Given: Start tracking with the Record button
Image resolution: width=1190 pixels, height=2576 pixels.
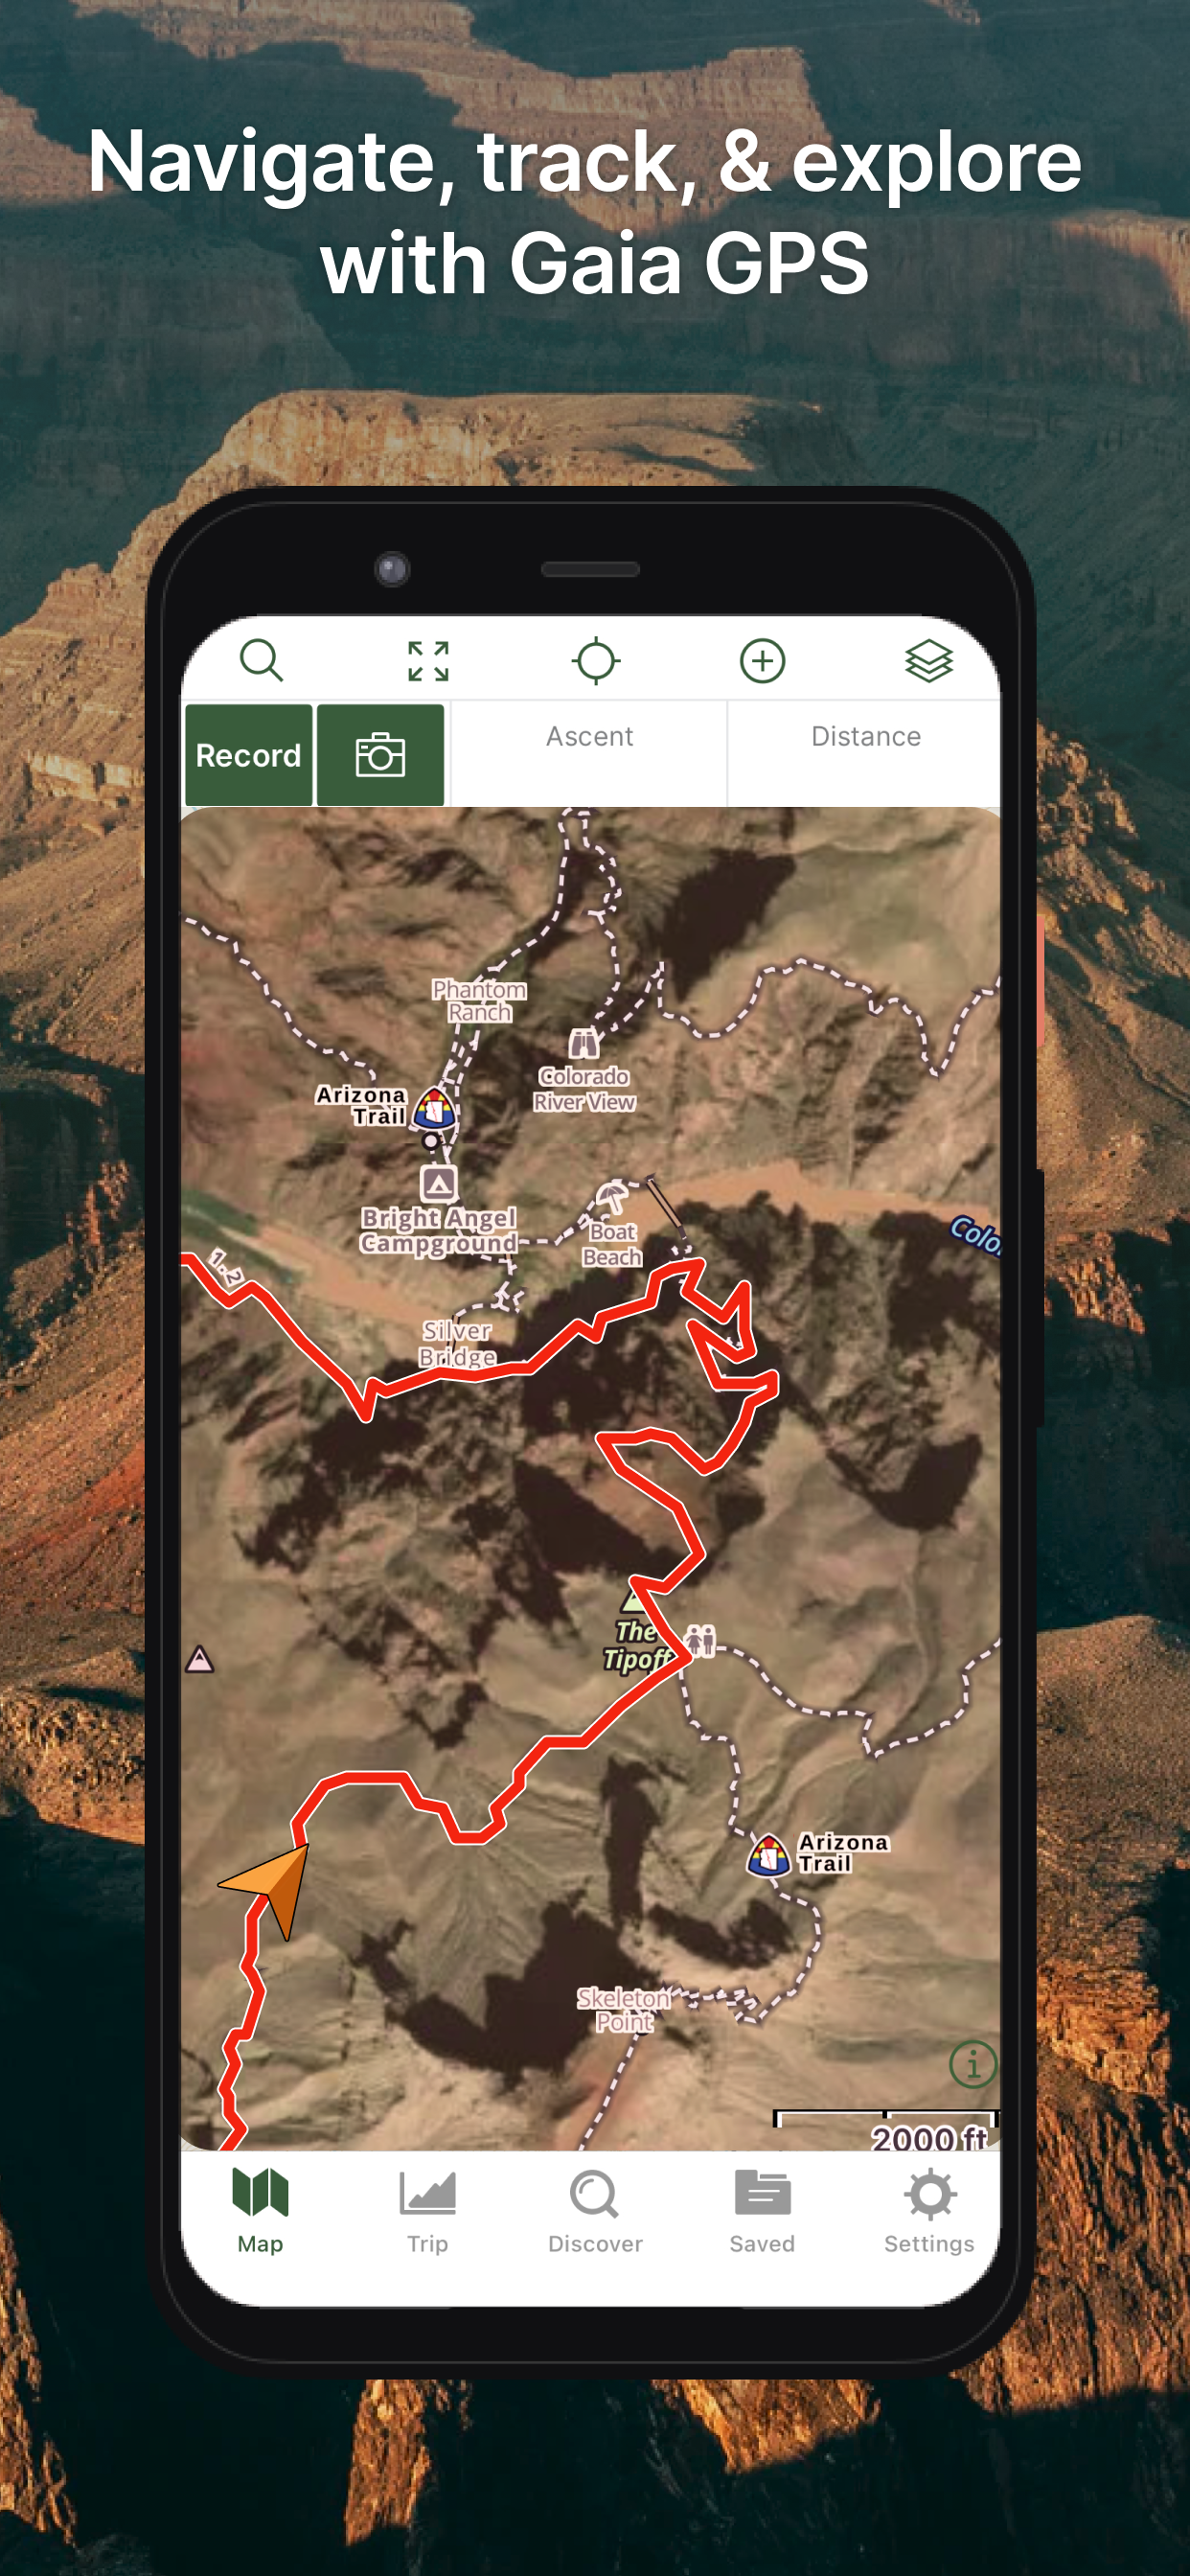Looking at the screenshot, I should (249, 755).
